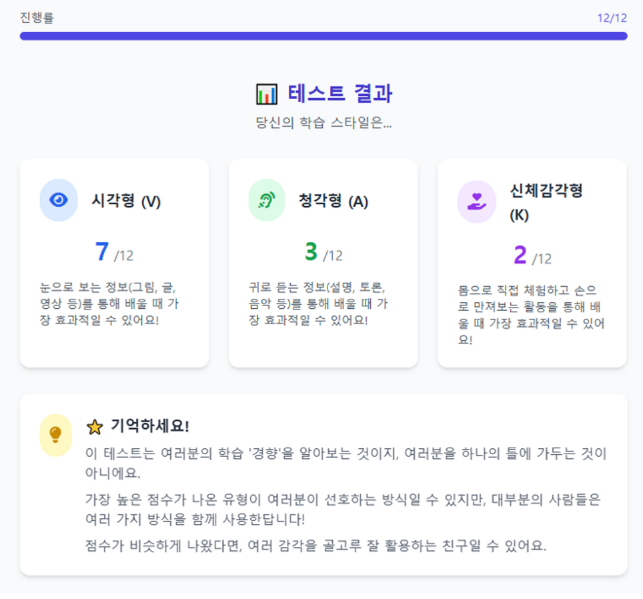
Task: Click the 테스트 결과 heading
Action: 340,94
